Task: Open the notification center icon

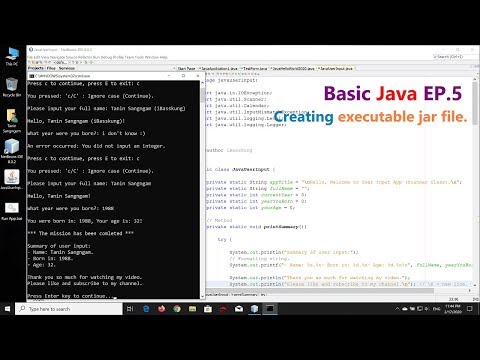Action: pyautogui.click(x=470, y=309)
